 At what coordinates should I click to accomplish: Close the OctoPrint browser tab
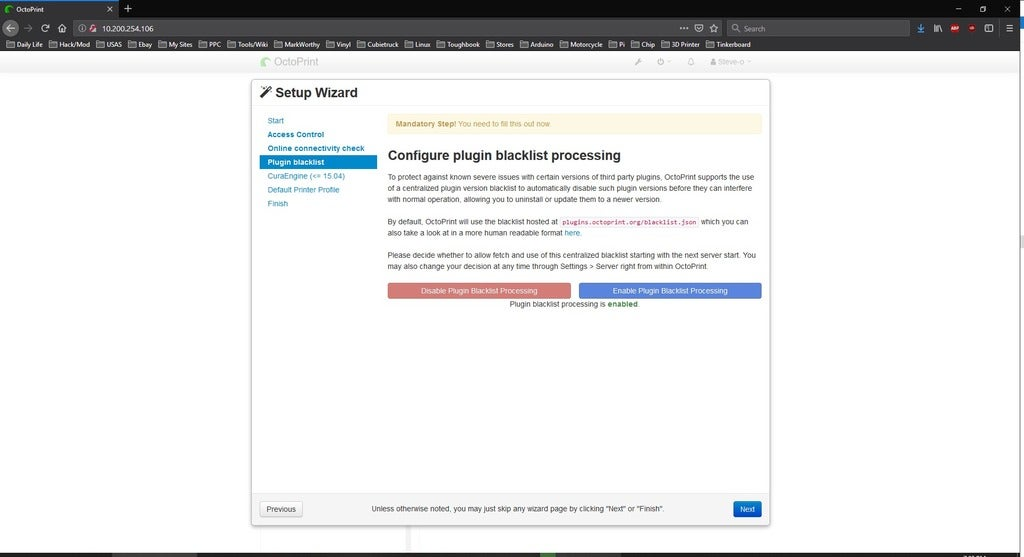[x=109, y=9]
